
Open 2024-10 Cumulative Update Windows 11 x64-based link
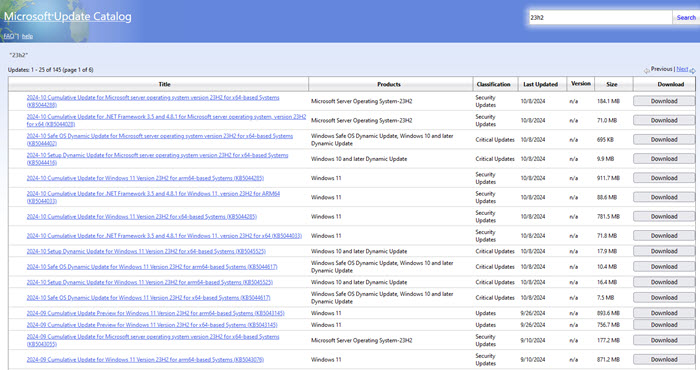142,216
